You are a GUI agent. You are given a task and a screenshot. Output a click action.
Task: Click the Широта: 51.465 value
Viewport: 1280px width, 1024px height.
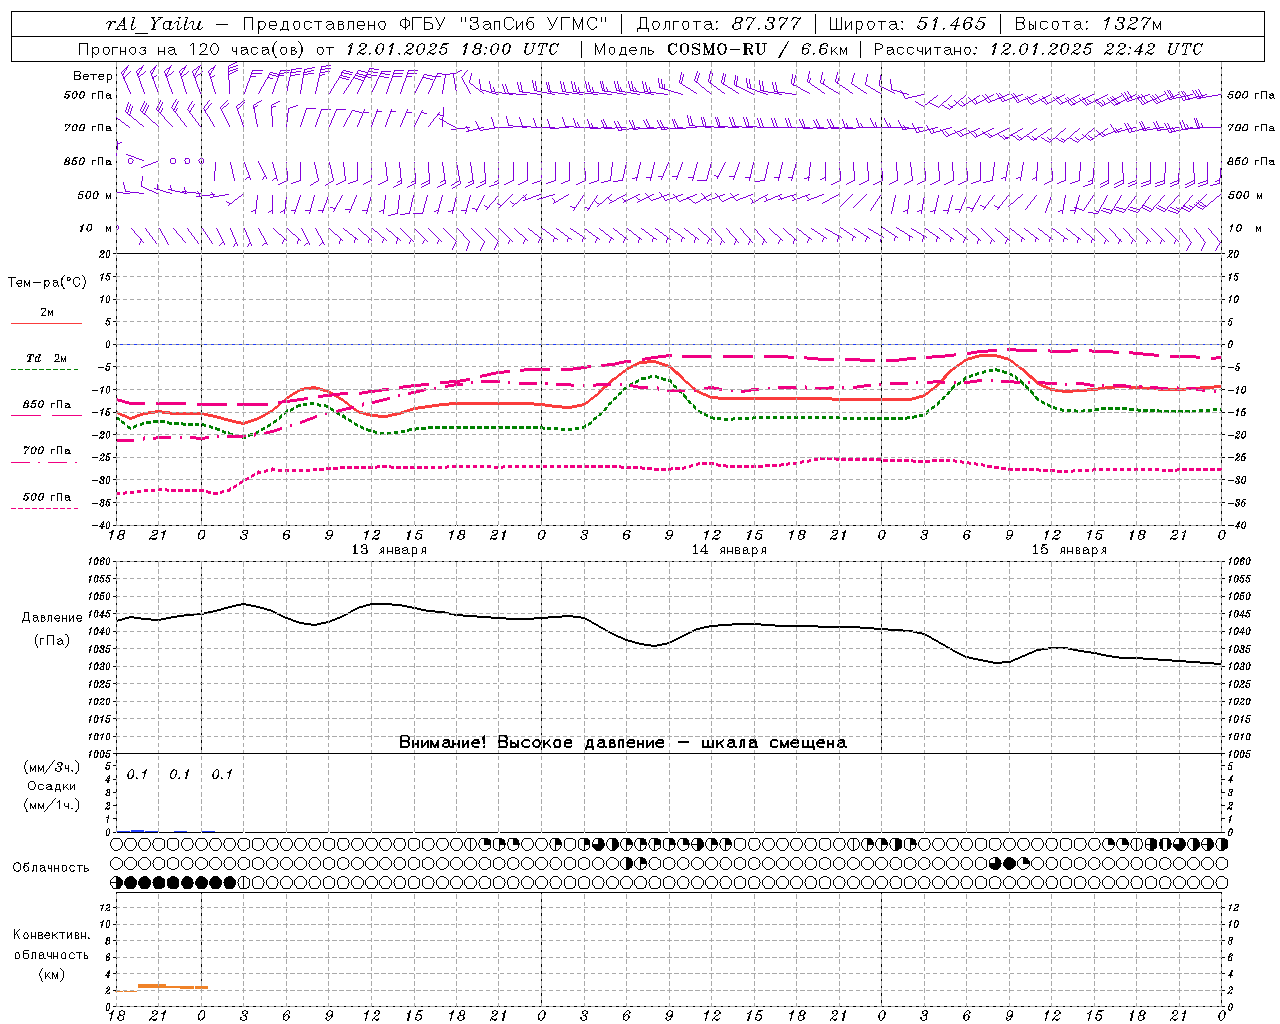pos(908,24)
